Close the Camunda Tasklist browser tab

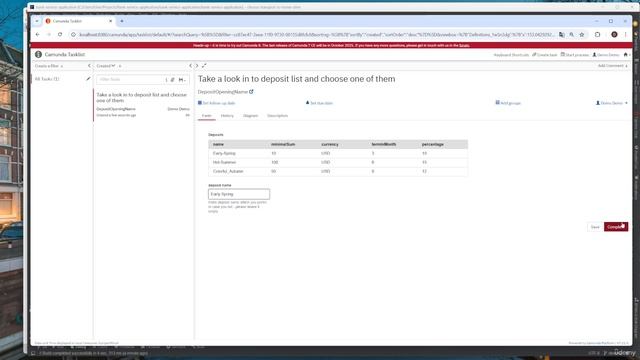click(x=110, y=21)
